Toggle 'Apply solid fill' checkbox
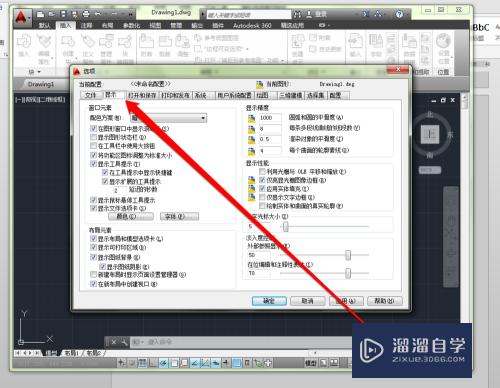Image resolution: width=500 pixels, height=388 pixels. (262, 189)
